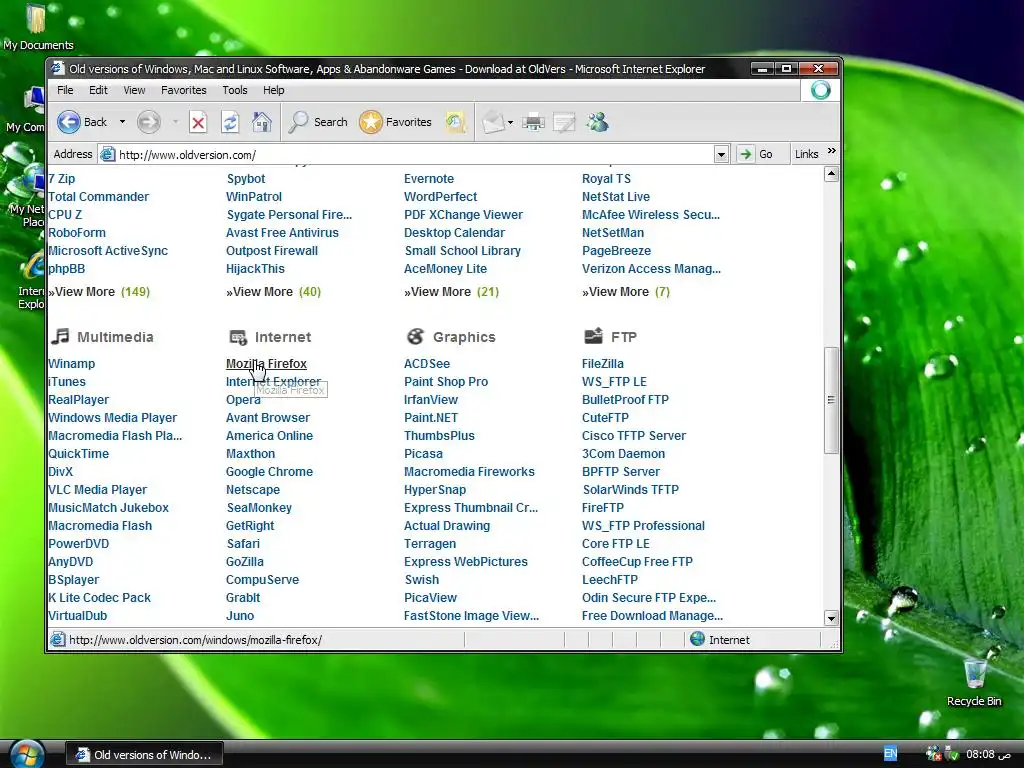
Task: Click View More (21) link
Action: click(451, 292)
